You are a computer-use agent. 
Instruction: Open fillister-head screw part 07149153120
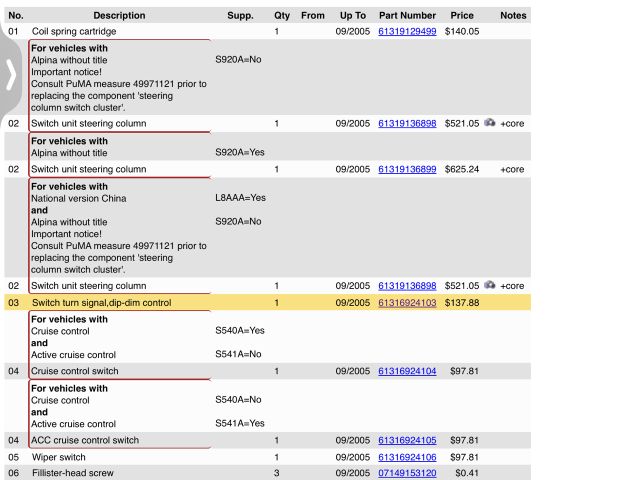(x=407, y=473)
